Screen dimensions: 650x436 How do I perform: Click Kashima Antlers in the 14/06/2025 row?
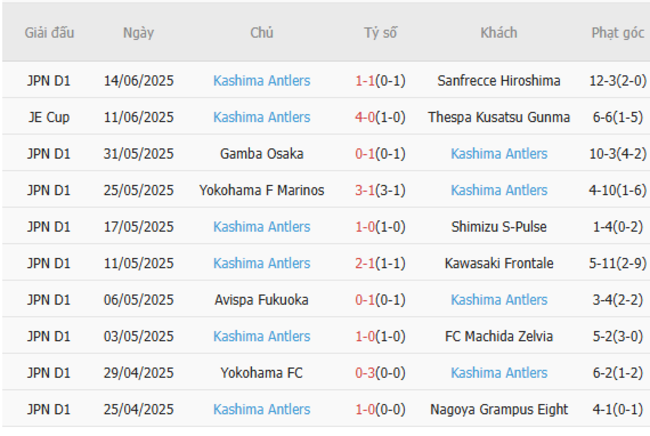[262, 81]
